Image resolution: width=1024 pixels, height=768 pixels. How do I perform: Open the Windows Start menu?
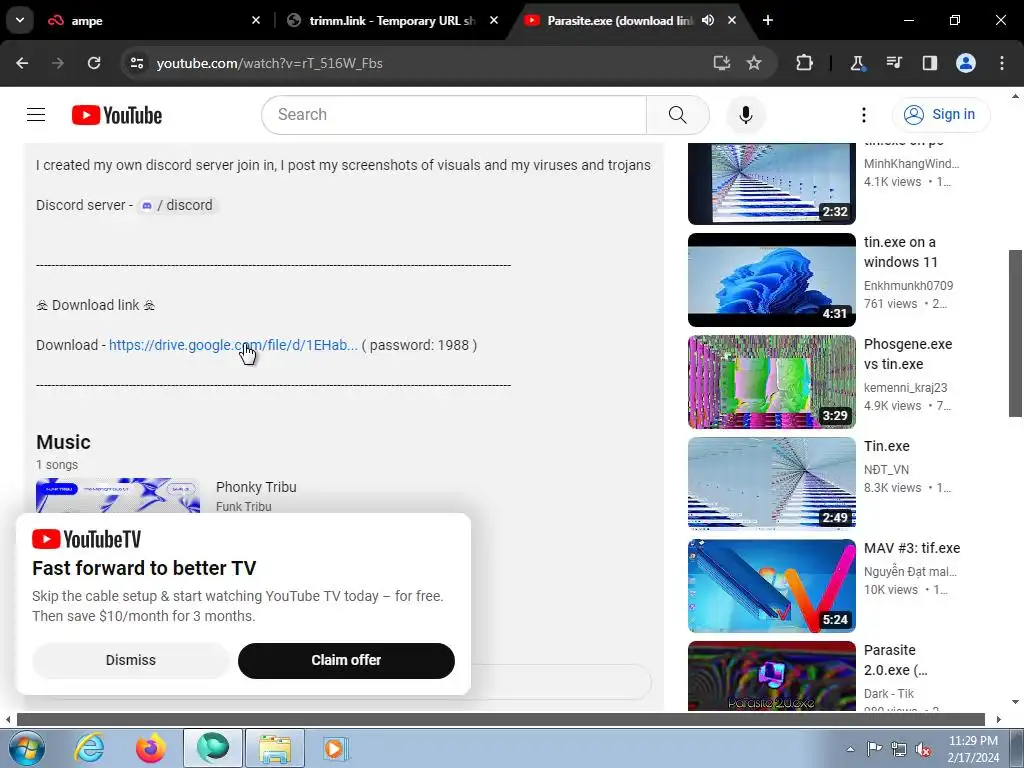click(x=27, y=748)
